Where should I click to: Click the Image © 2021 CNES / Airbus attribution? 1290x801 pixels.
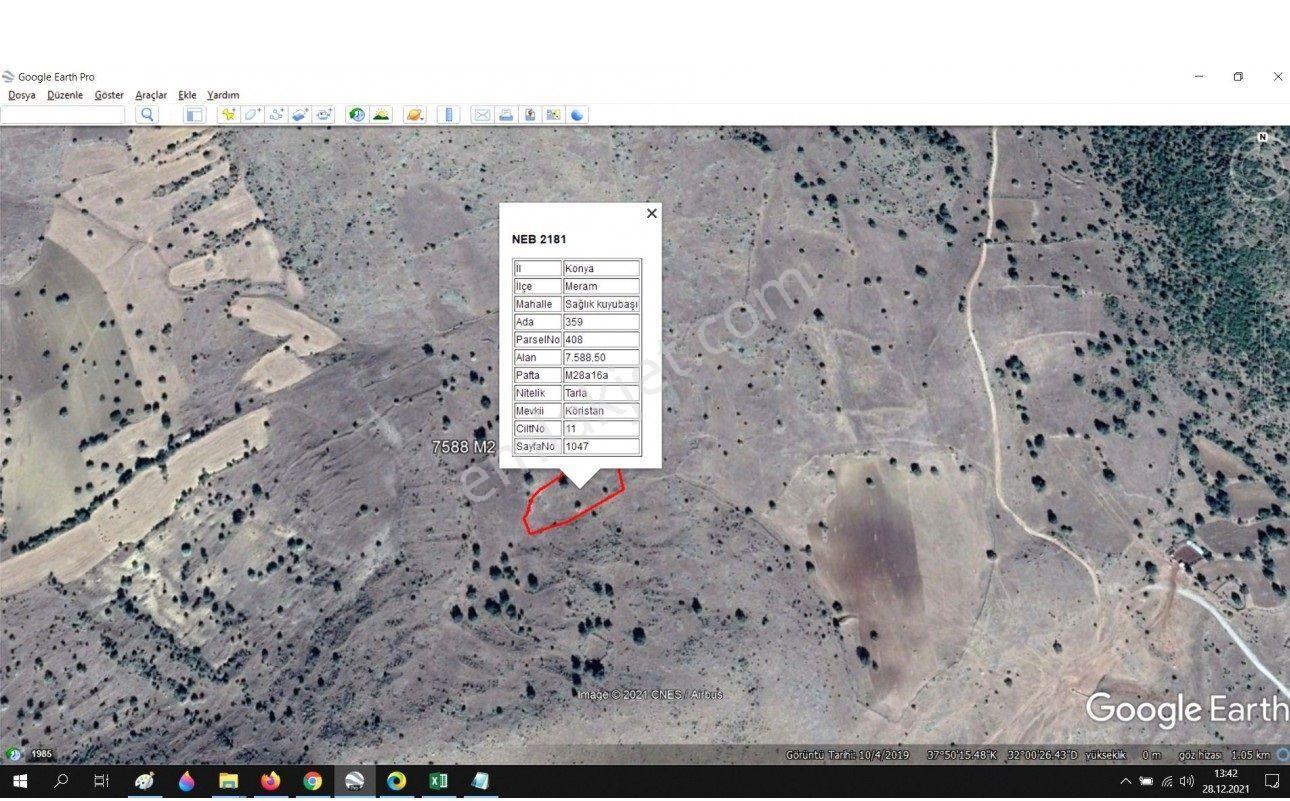click(650, 694)
